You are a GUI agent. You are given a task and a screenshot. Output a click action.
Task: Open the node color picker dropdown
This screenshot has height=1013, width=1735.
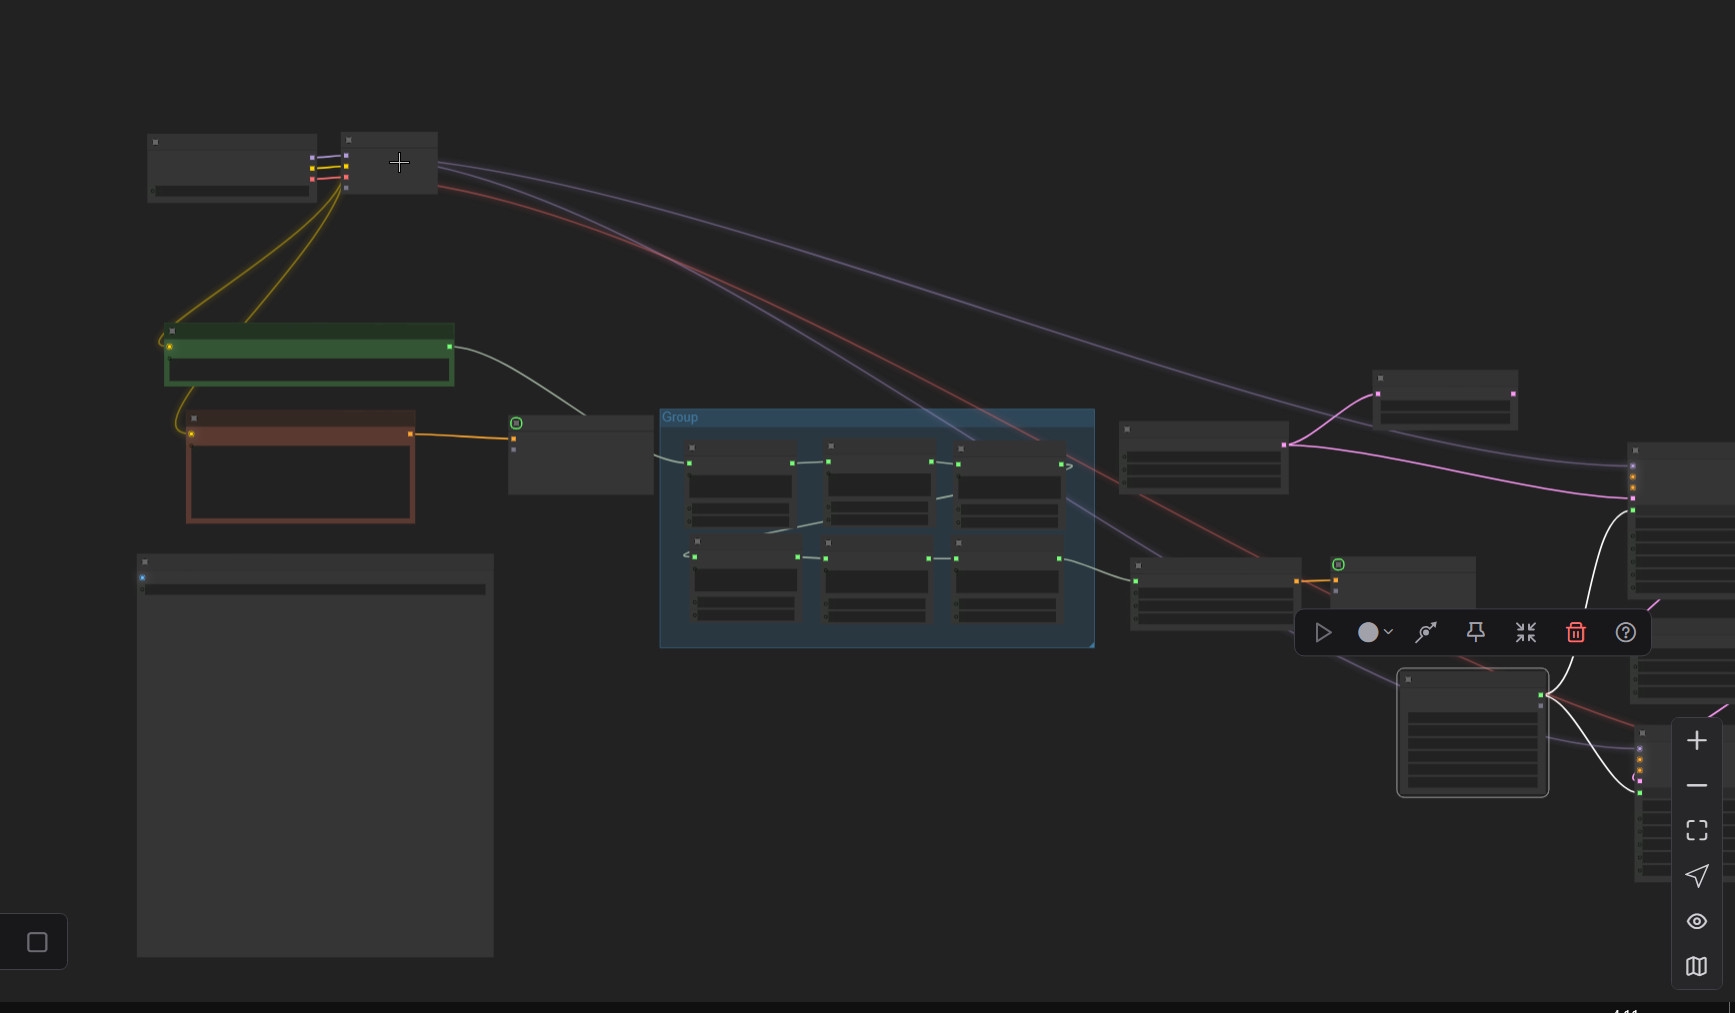[1375, 632]
